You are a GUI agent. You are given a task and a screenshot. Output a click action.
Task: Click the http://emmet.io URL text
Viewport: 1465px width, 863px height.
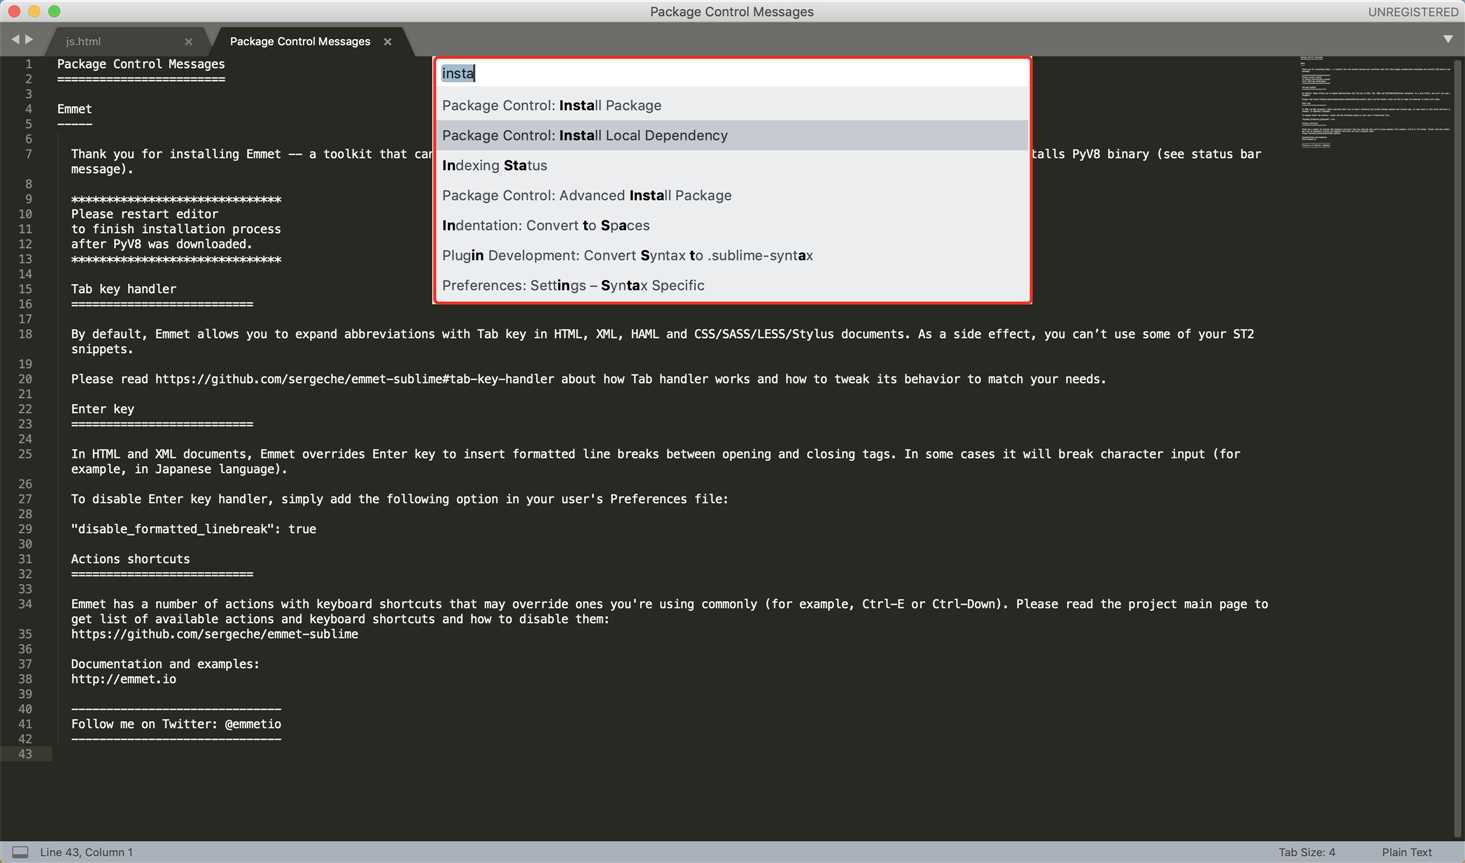coord(123,679)
